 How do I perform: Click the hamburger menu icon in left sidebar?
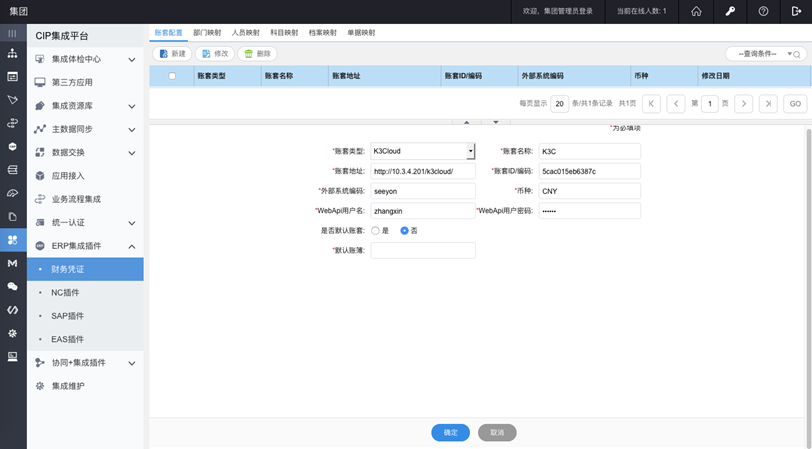pyautogui.click(x=13, y=34)
